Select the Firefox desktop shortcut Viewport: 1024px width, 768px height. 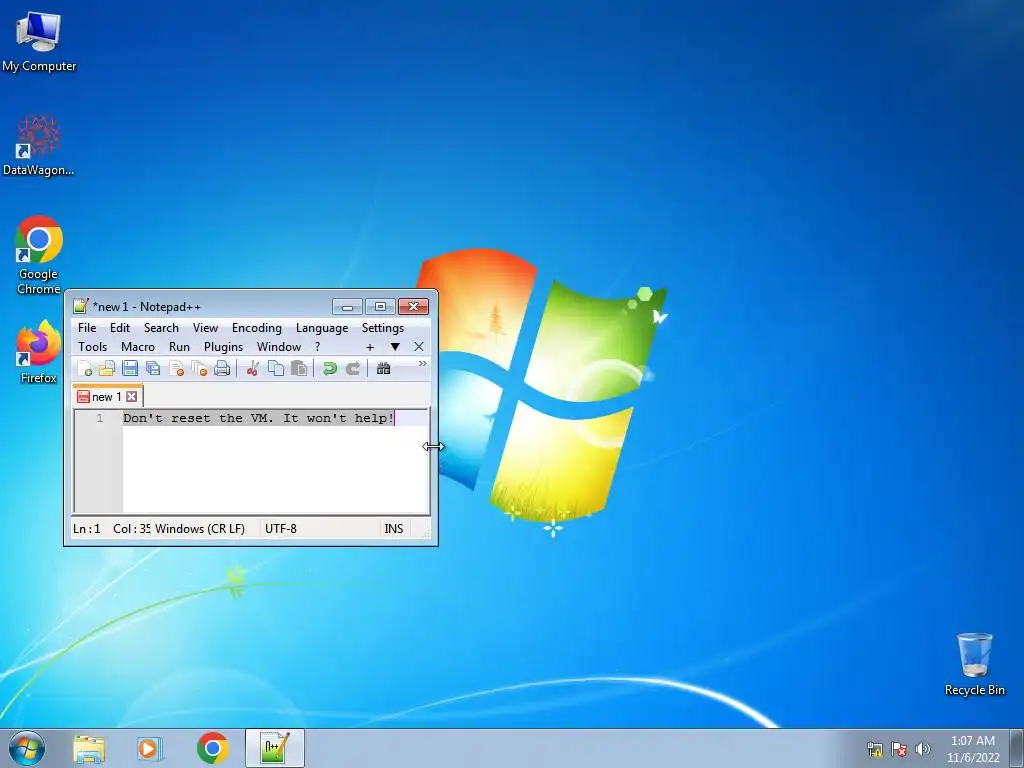point(39,351)
